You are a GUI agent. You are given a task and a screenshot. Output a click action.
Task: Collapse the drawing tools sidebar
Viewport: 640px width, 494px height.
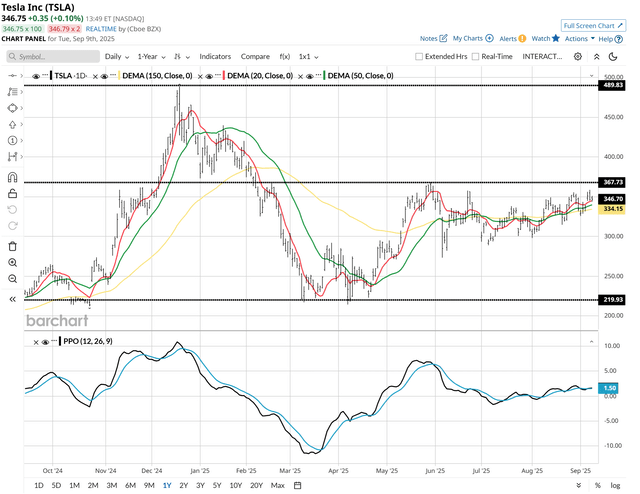(x=12, y=299)
